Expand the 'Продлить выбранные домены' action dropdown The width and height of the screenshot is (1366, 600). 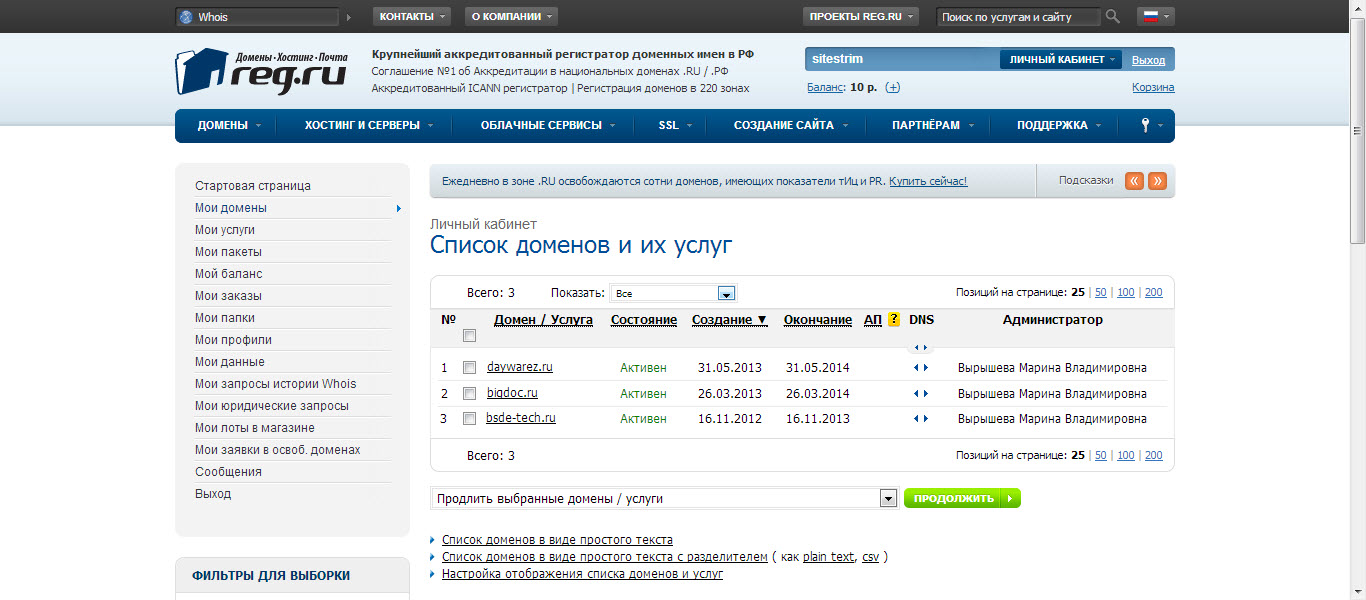point(887,498)
